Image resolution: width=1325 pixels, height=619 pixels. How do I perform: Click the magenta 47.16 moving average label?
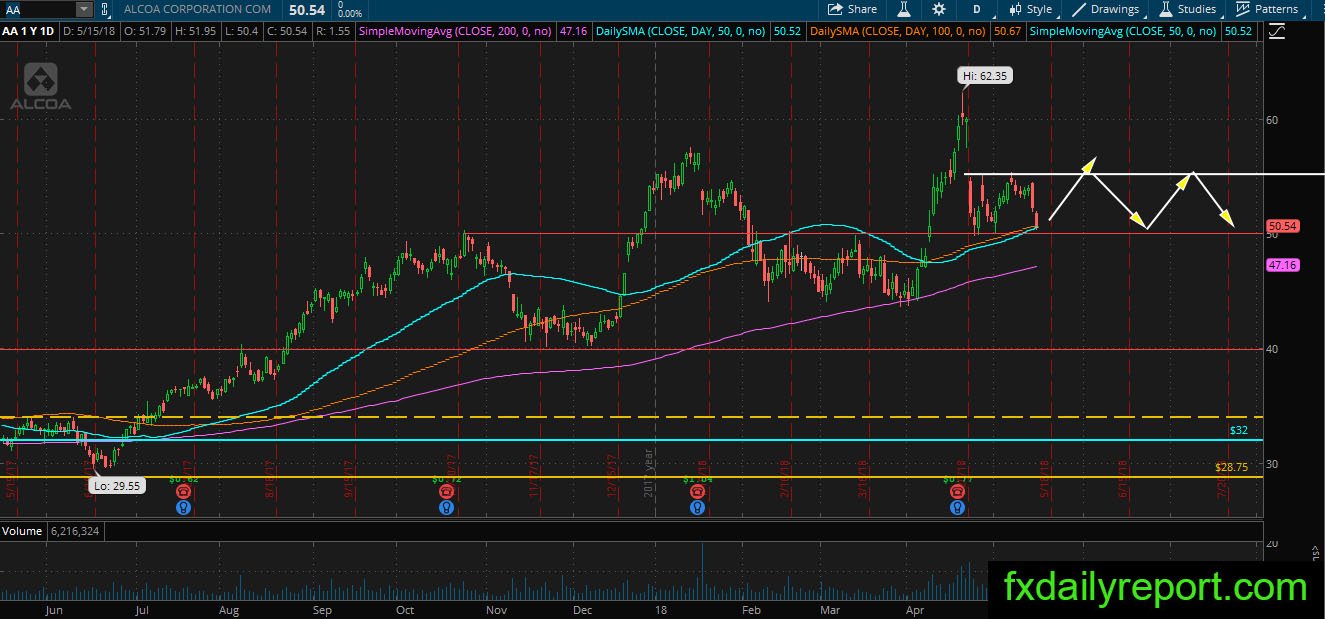coord(1282,266)
